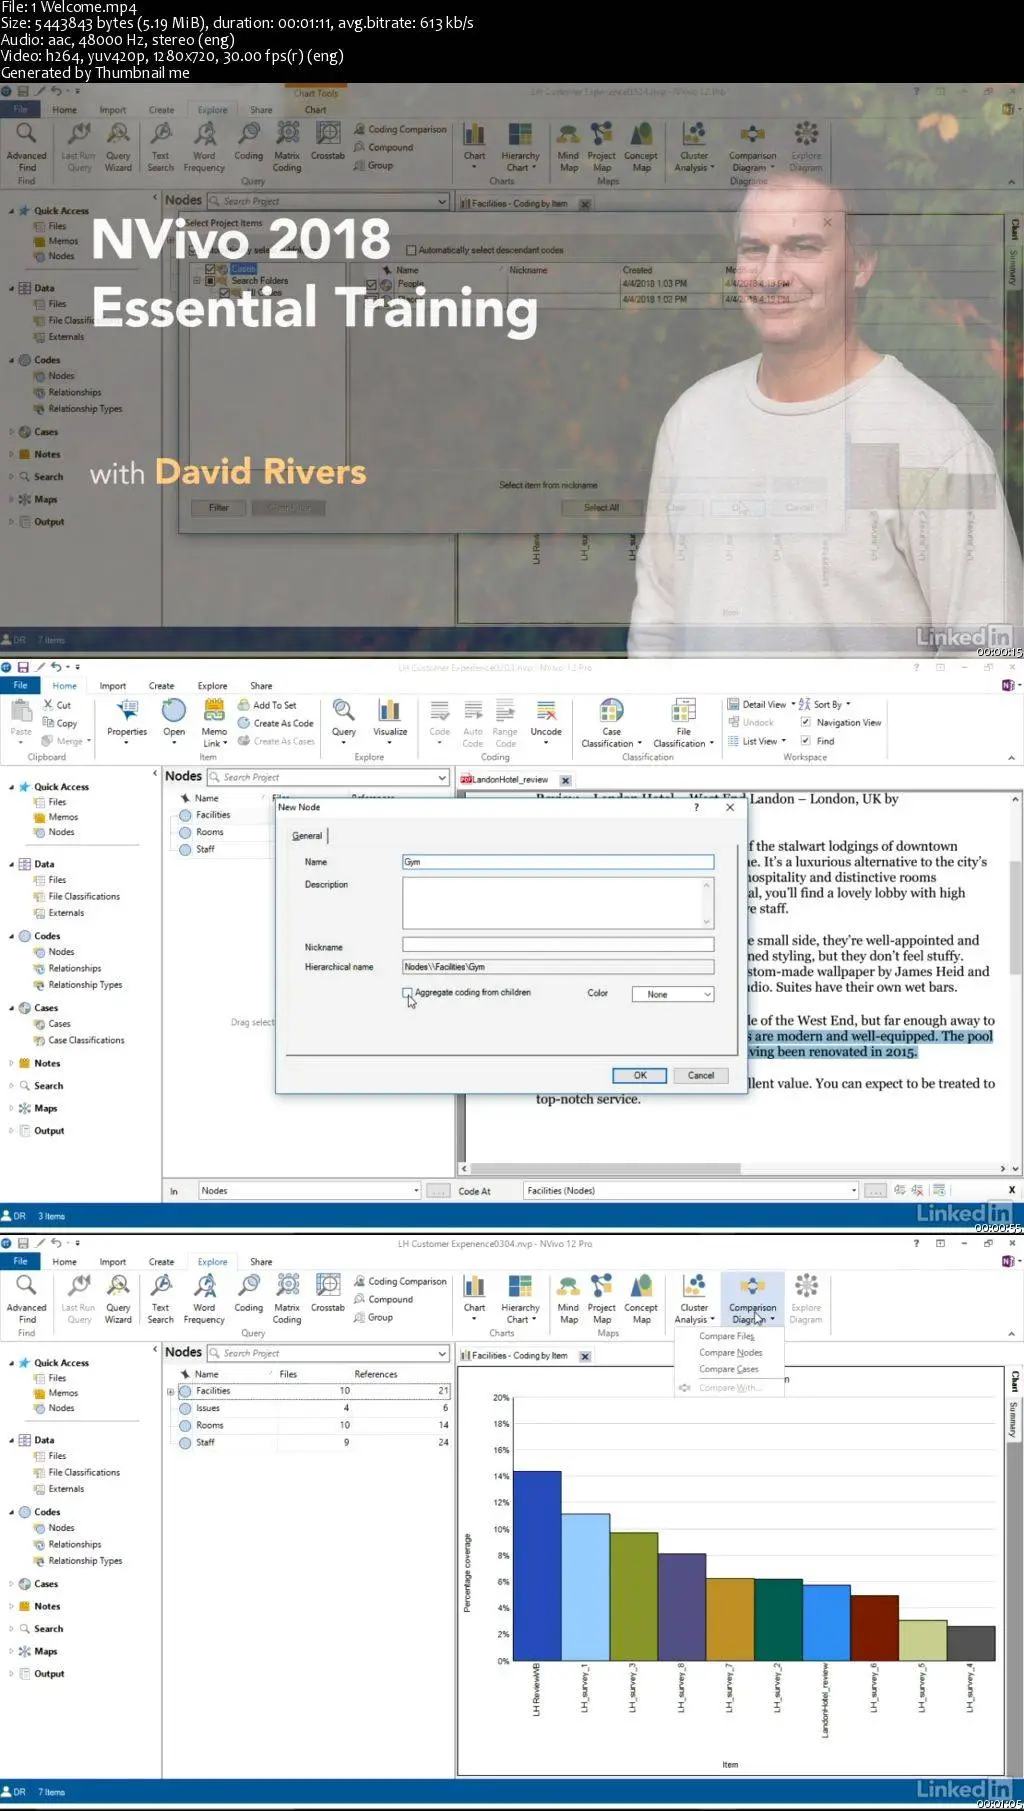Open the Case Classification dropdown in the ribbon
This screenshot has height=1811, width=1024.
click(612, 721)
